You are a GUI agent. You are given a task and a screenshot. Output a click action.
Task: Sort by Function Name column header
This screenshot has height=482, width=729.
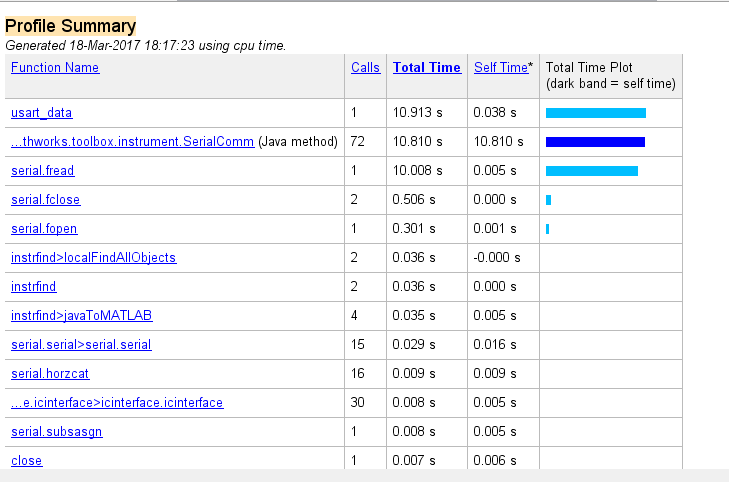click(x=55, y=68)
